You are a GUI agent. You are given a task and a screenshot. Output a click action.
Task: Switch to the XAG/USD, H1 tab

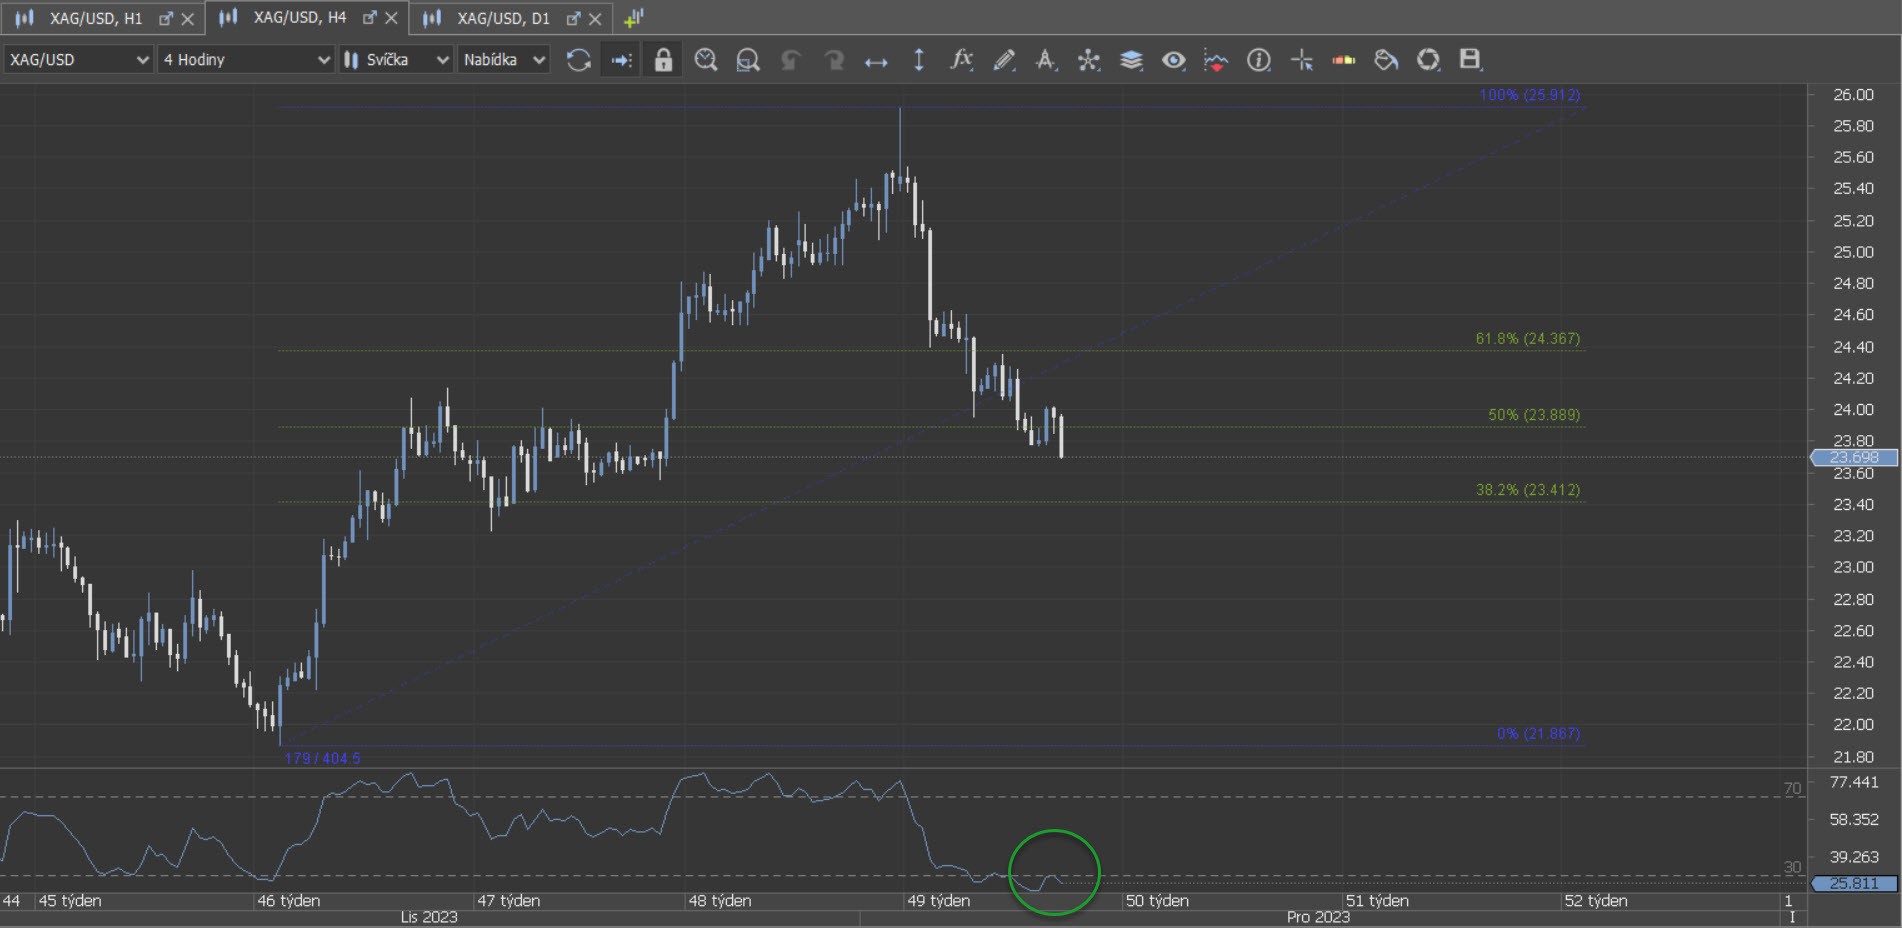95,18
